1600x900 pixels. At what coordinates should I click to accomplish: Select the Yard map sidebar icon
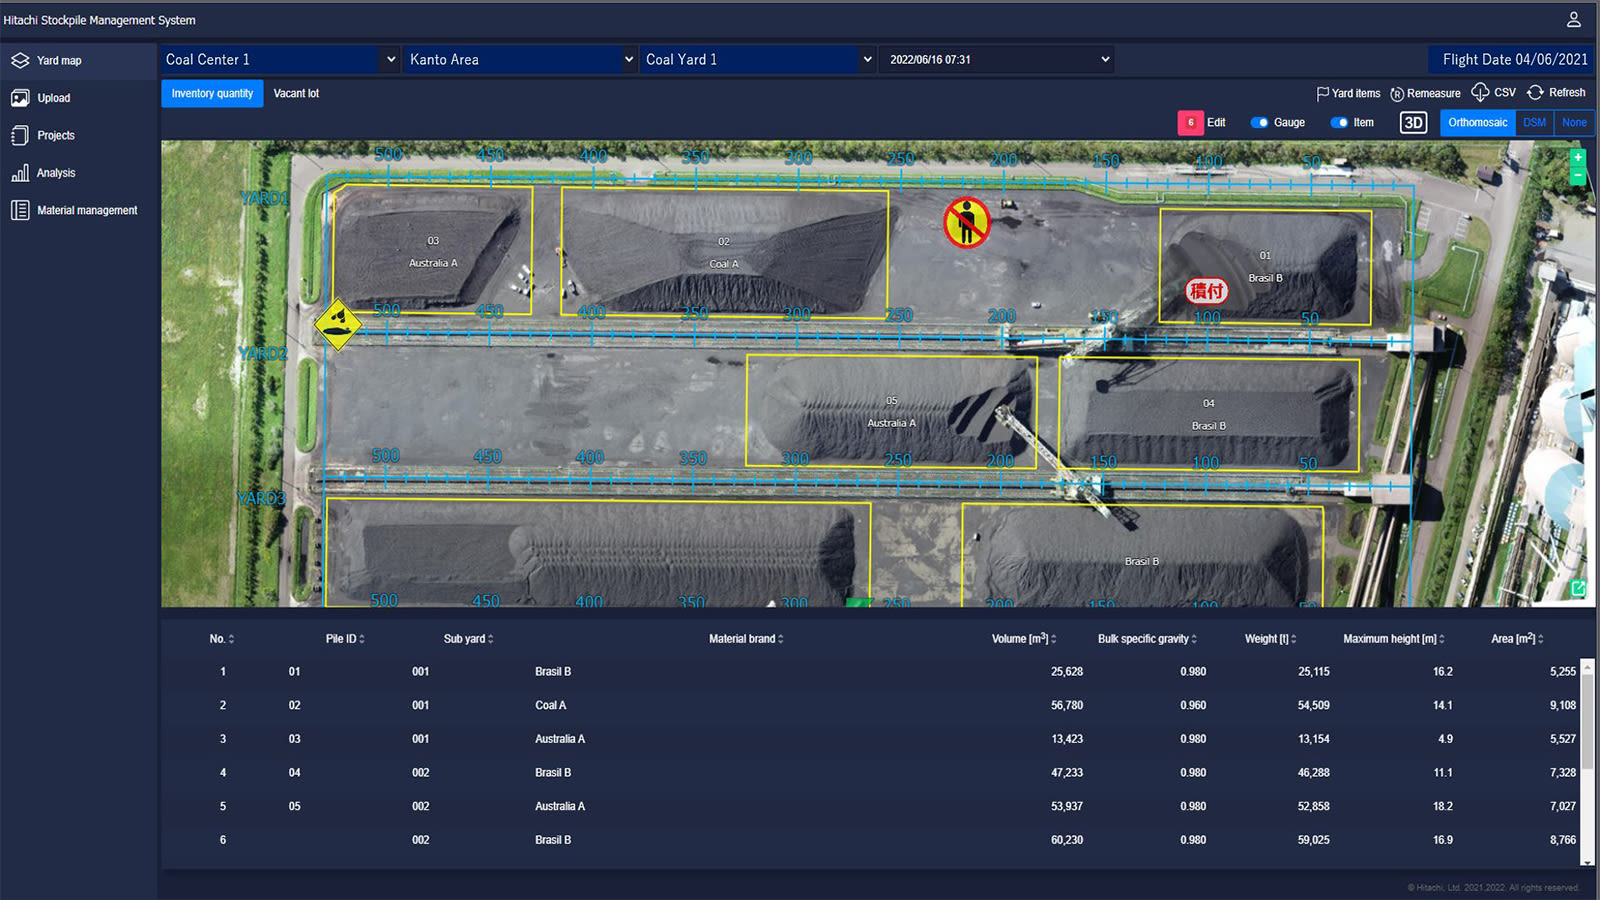click(x=20, y=60)
